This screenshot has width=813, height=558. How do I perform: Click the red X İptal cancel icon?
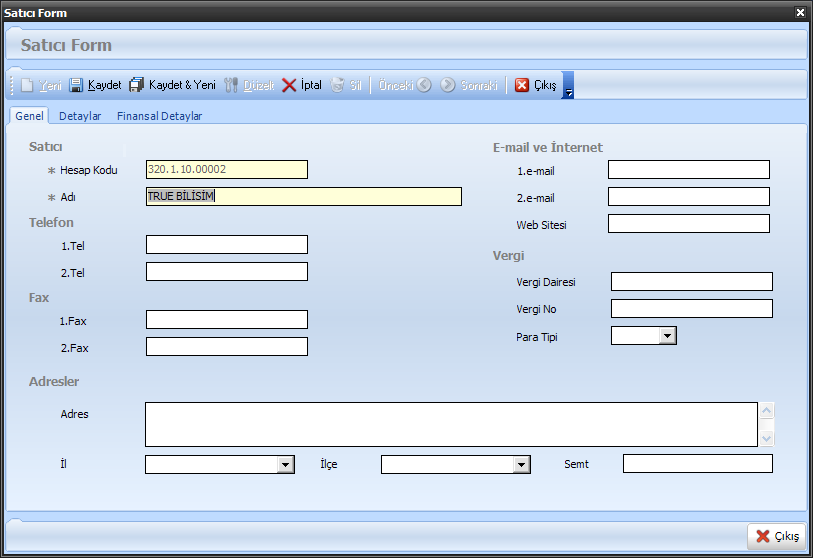pyautogui.click(x=289, y=86)
